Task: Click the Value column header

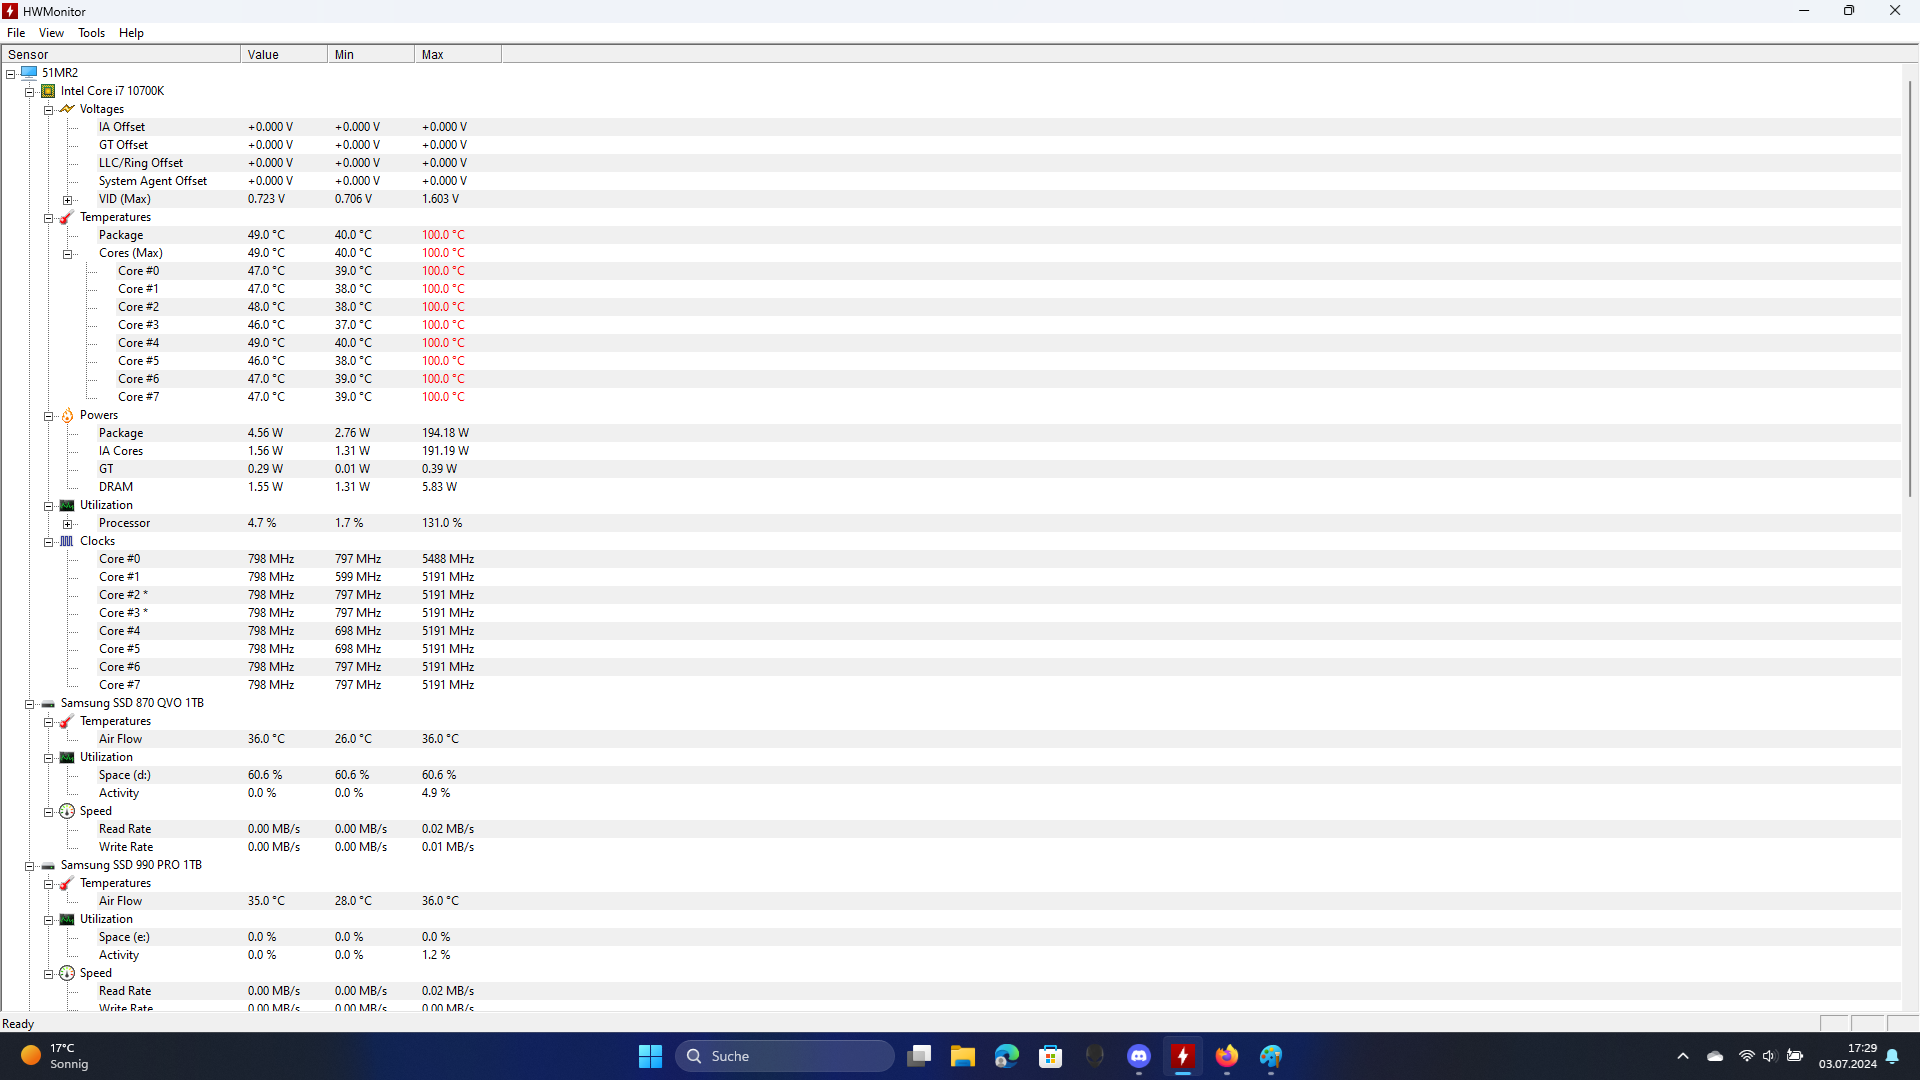Action: pos(283,54)
